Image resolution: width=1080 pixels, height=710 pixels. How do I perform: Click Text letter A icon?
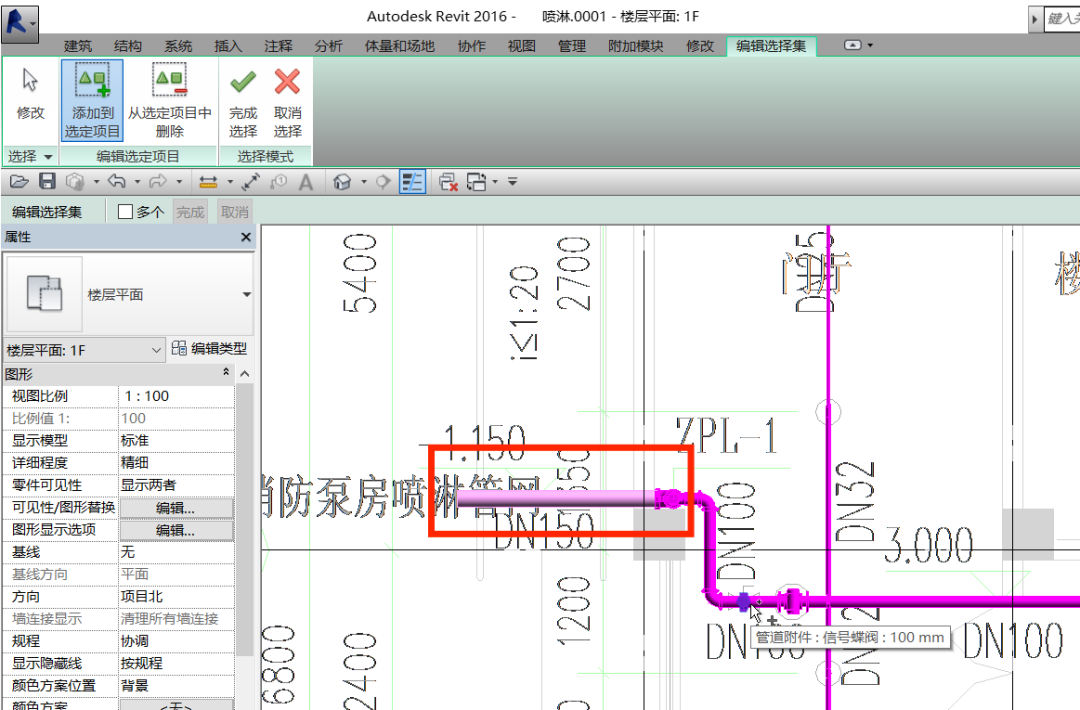click(306, 182)
